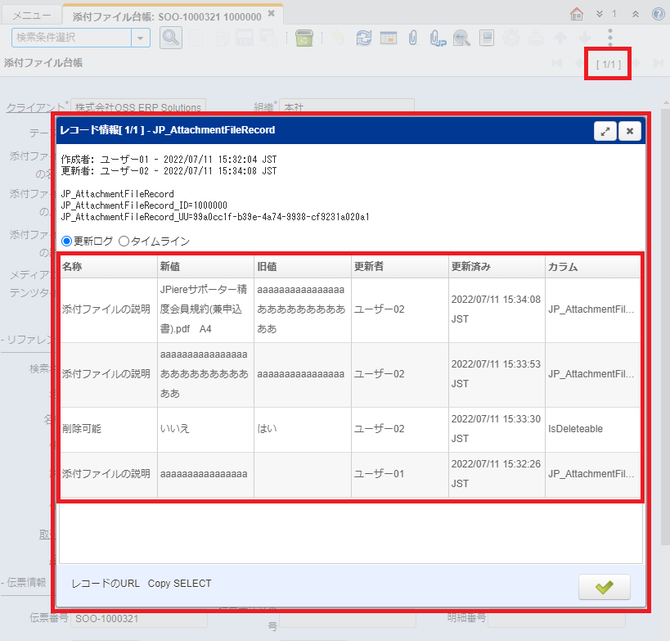Sort by the カラム column header
Image resolution: width=670 pixels, height=641 pixels.
tap(593, 267)
